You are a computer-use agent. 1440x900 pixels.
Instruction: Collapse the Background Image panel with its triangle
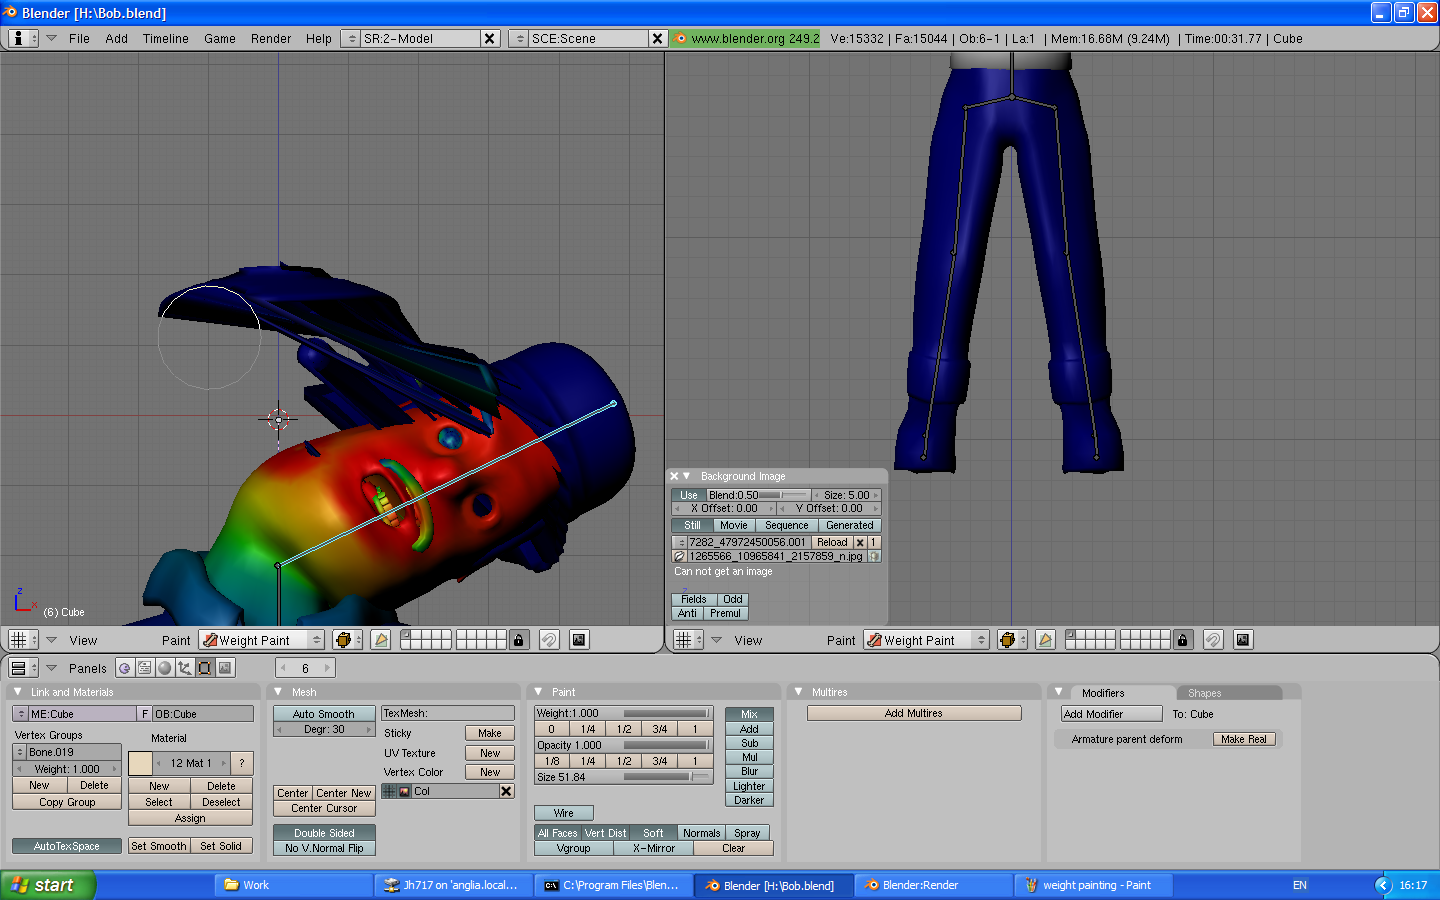[x=685, y=476]
